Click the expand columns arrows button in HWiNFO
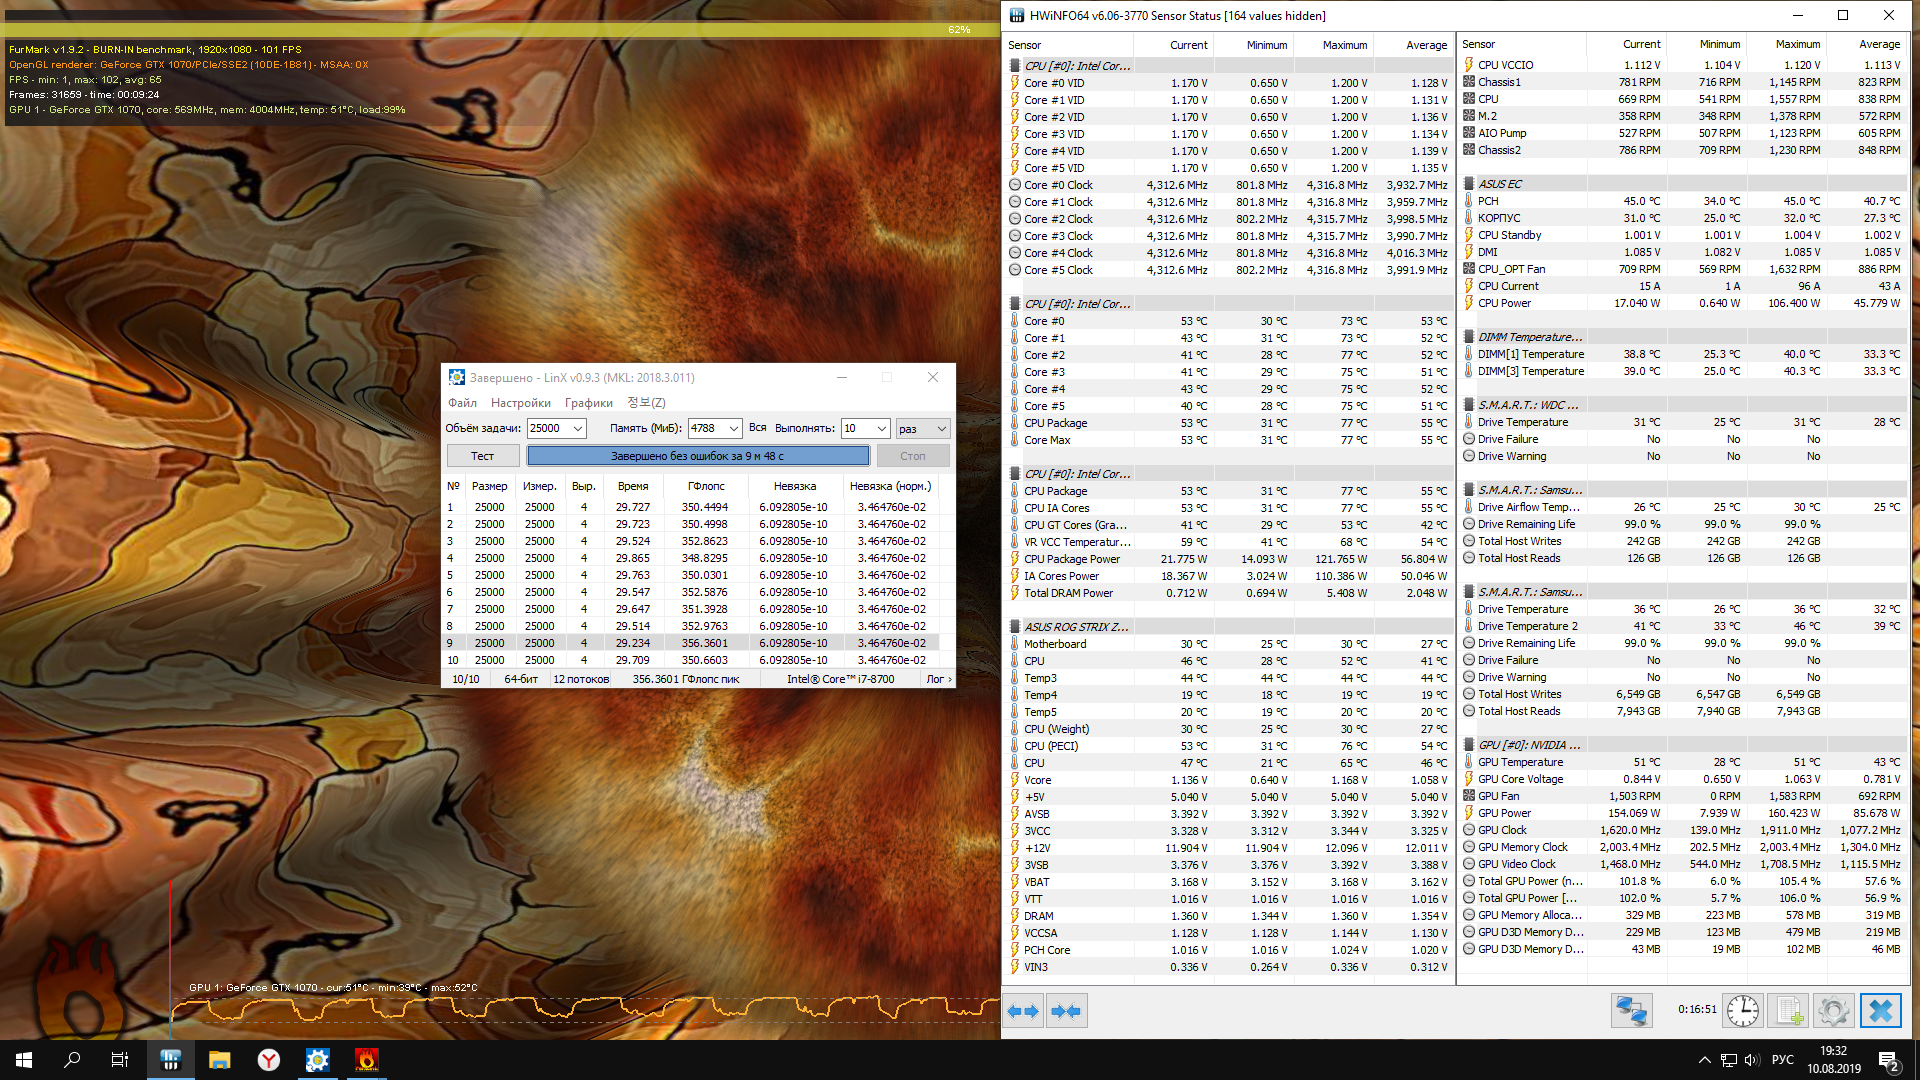1920x1080 pixels. (x=1023, y=1011)
